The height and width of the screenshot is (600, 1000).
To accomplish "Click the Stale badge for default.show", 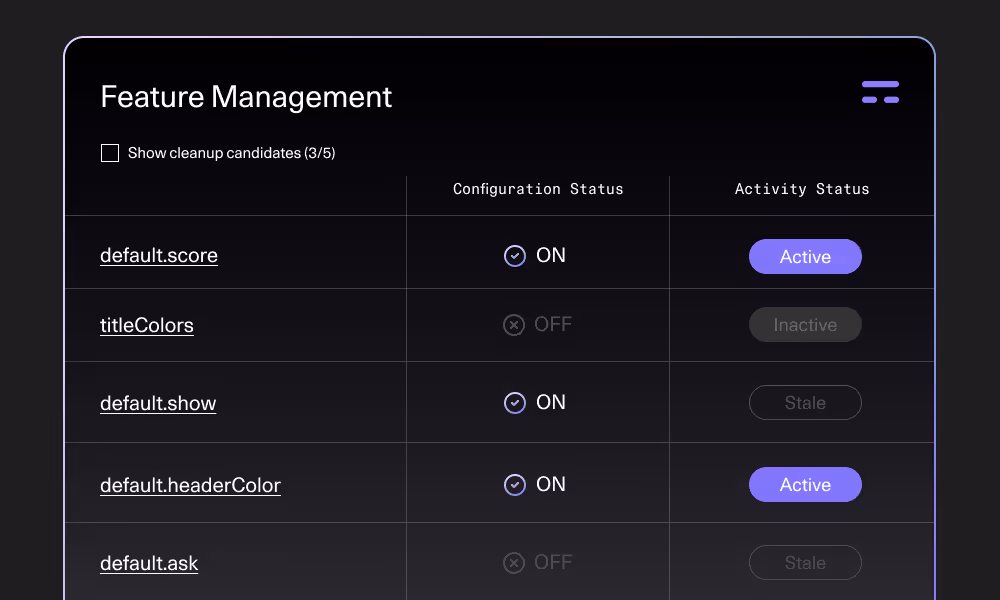I will pos(805,402).
